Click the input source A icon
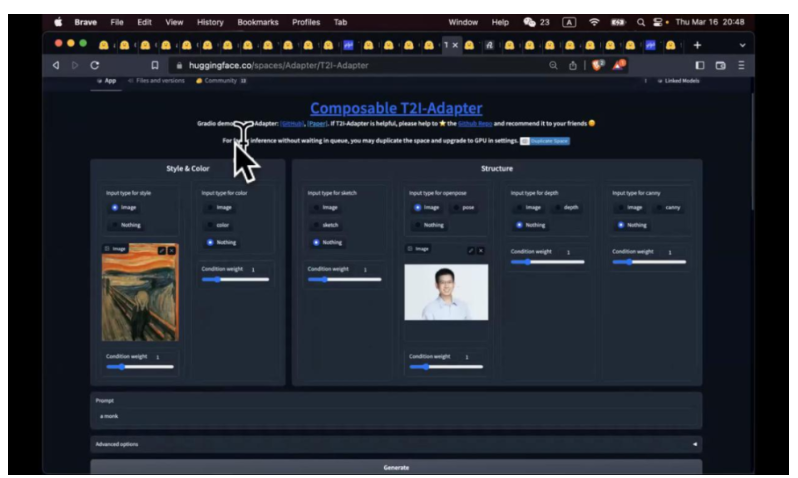The height and width of the screenshot is (478, 798). (569, 22)
